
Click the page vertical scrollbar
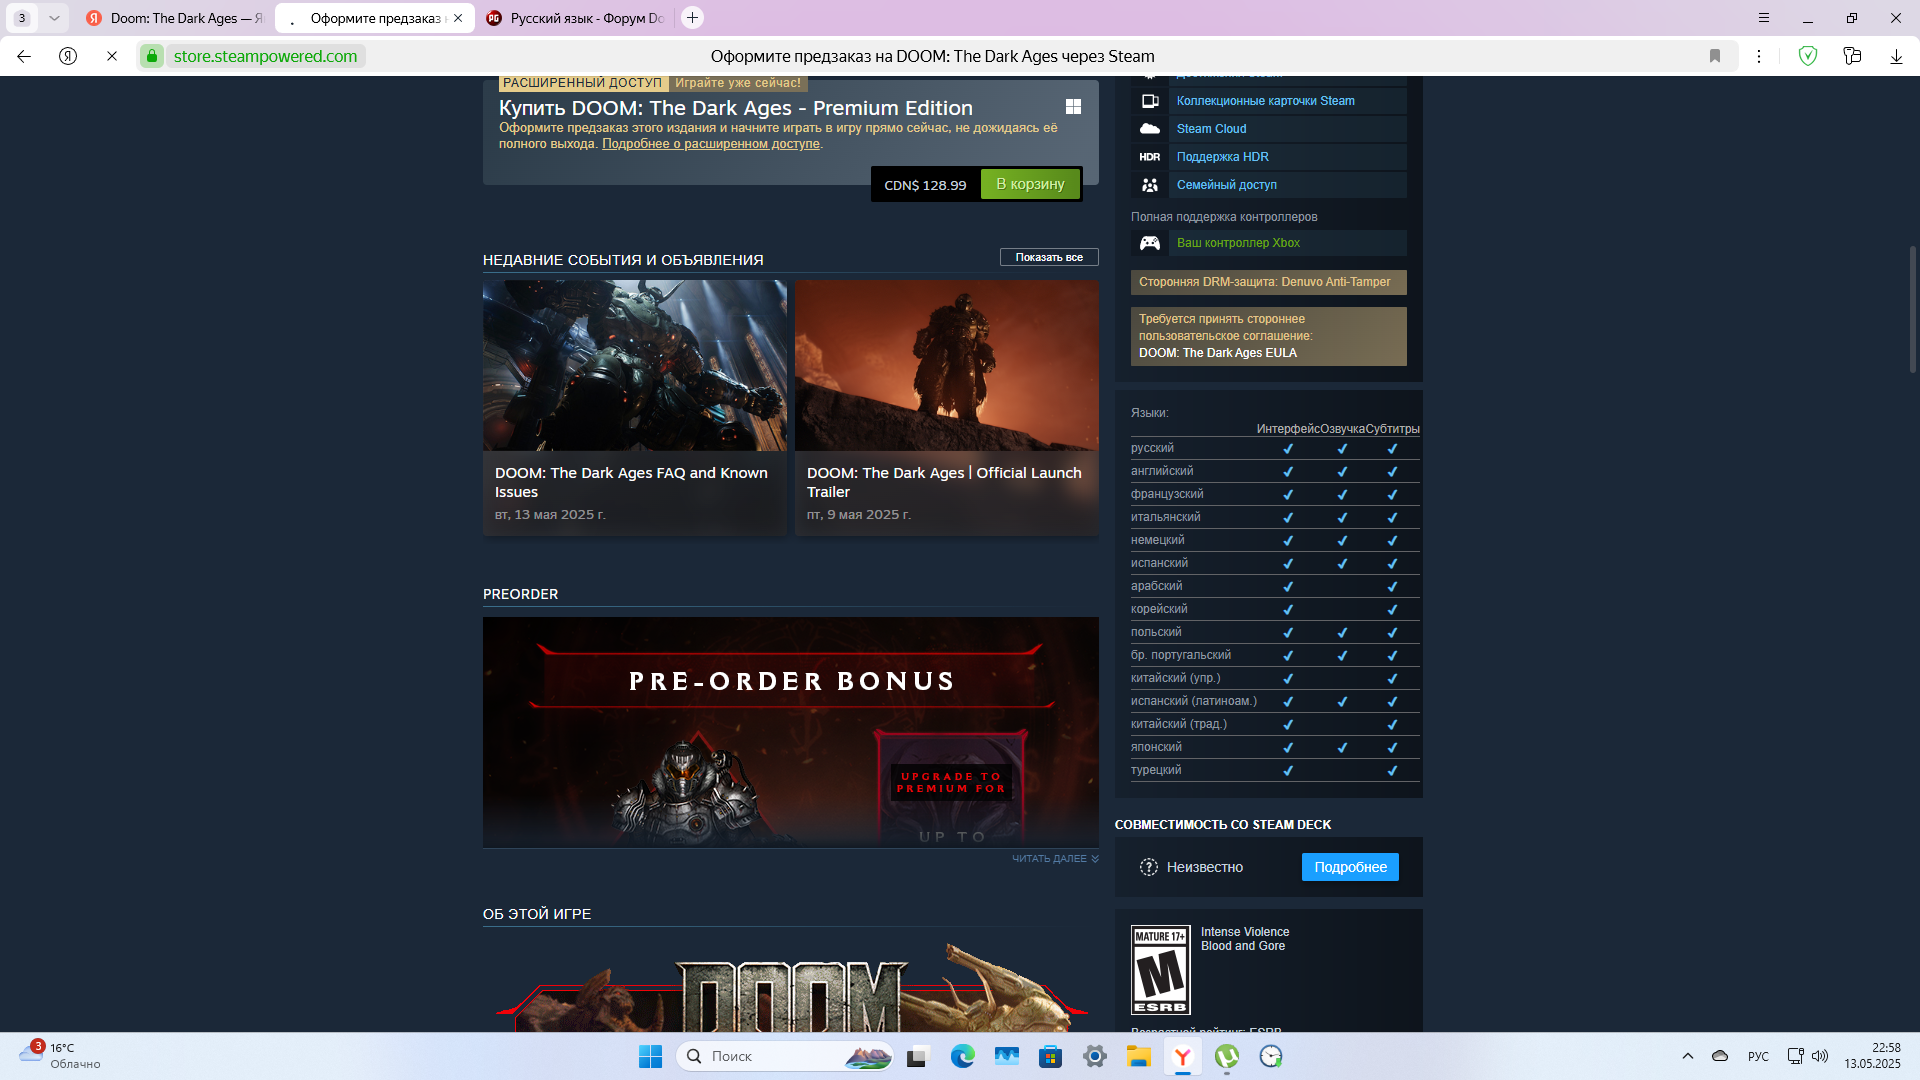1912,310
